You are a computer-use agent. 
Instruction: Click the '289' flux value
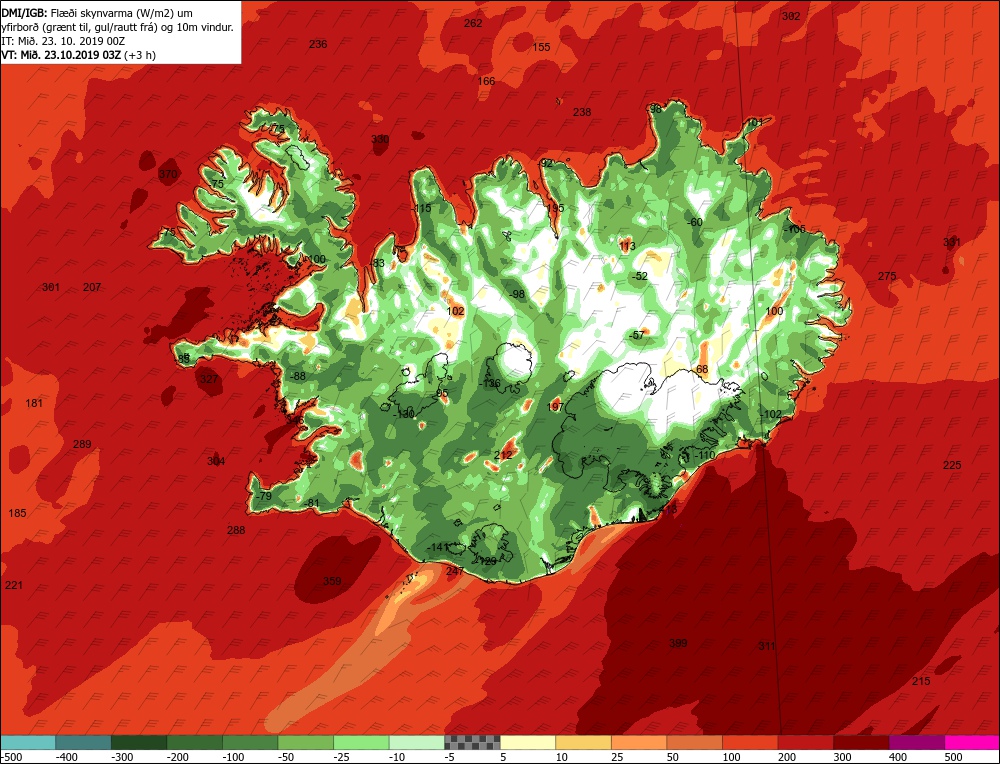click(82, 444)
